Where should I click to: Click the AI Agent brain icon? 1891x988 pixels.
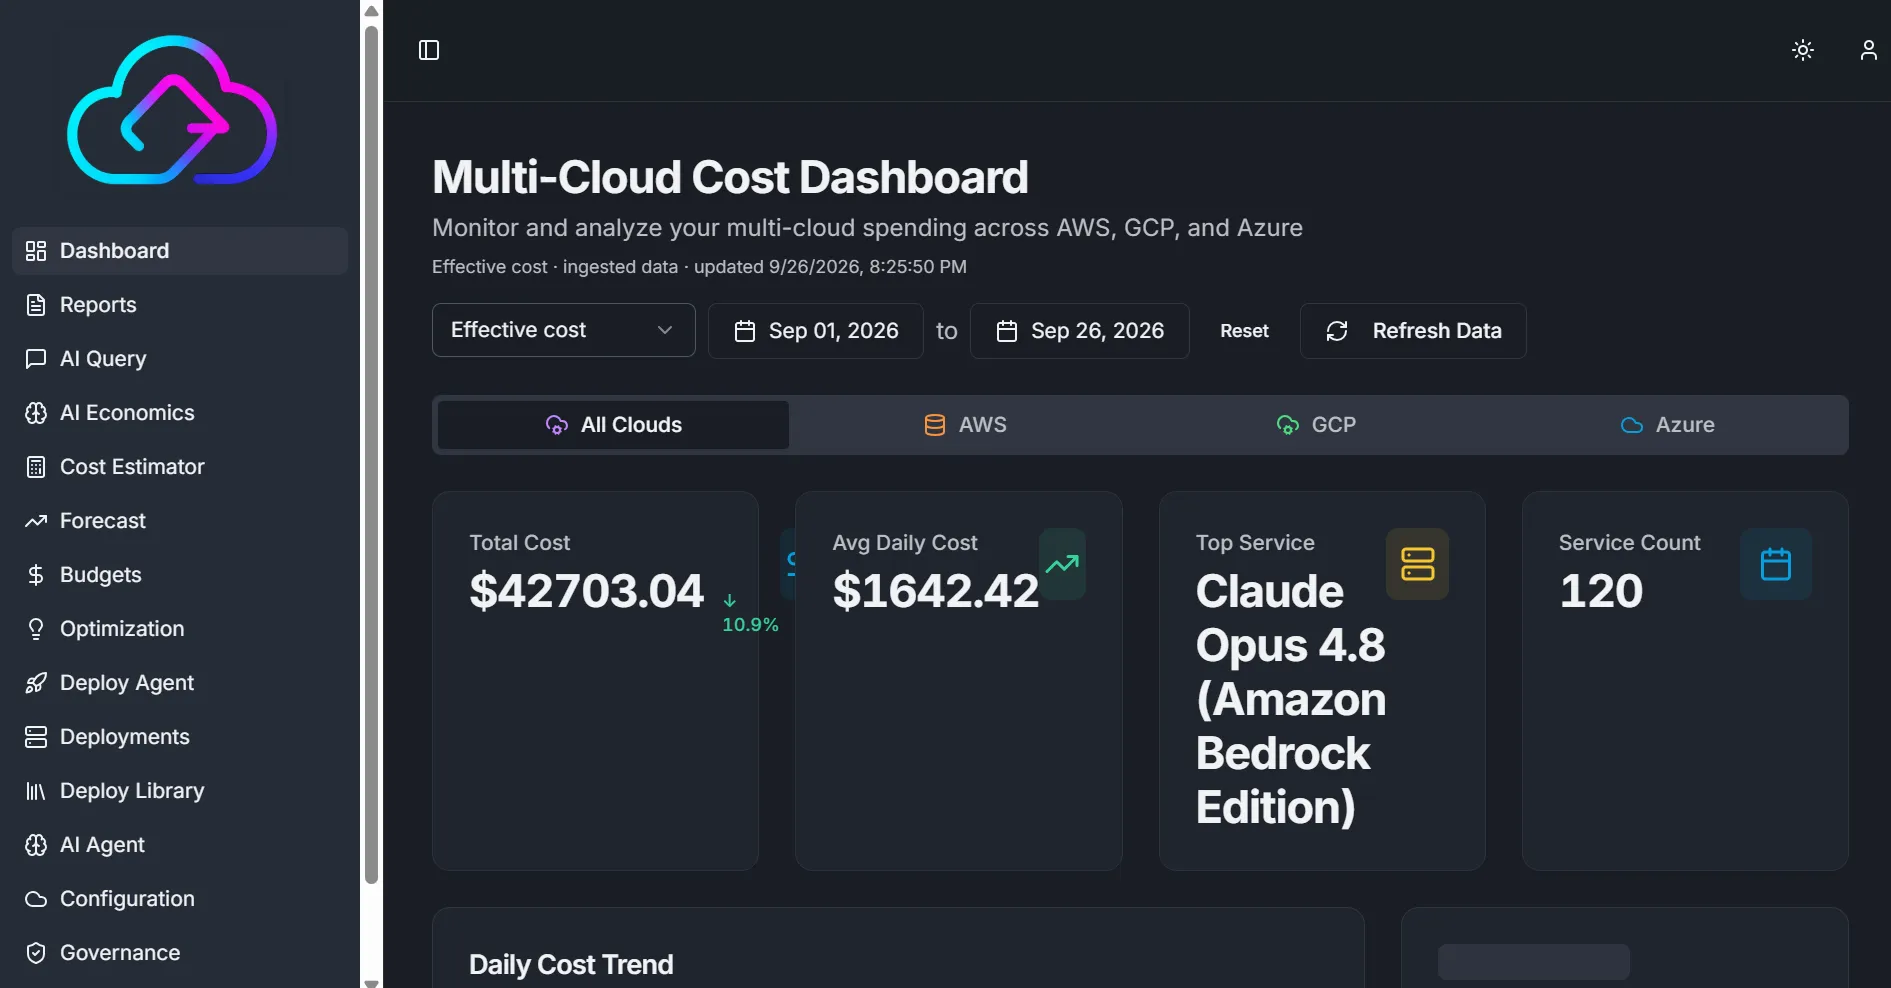coord(36,845)
